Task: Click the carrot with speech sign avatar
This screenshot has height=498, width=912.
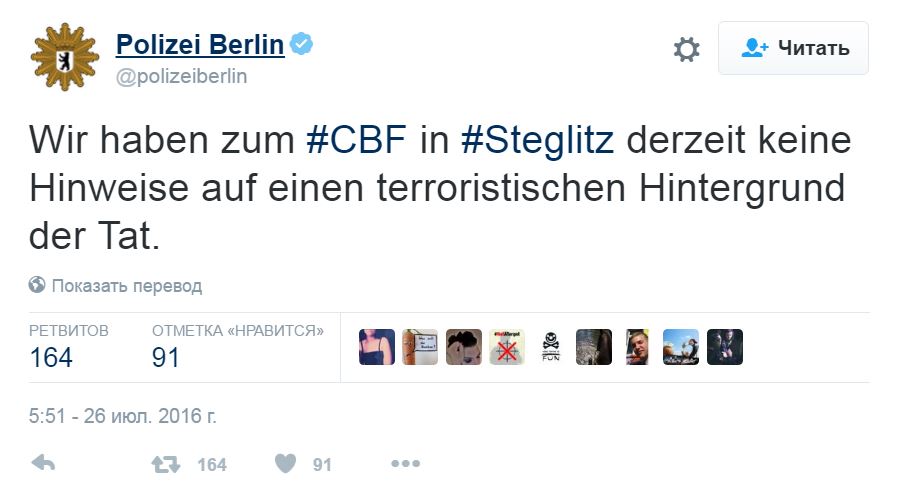Action: (x=420, y=347)
